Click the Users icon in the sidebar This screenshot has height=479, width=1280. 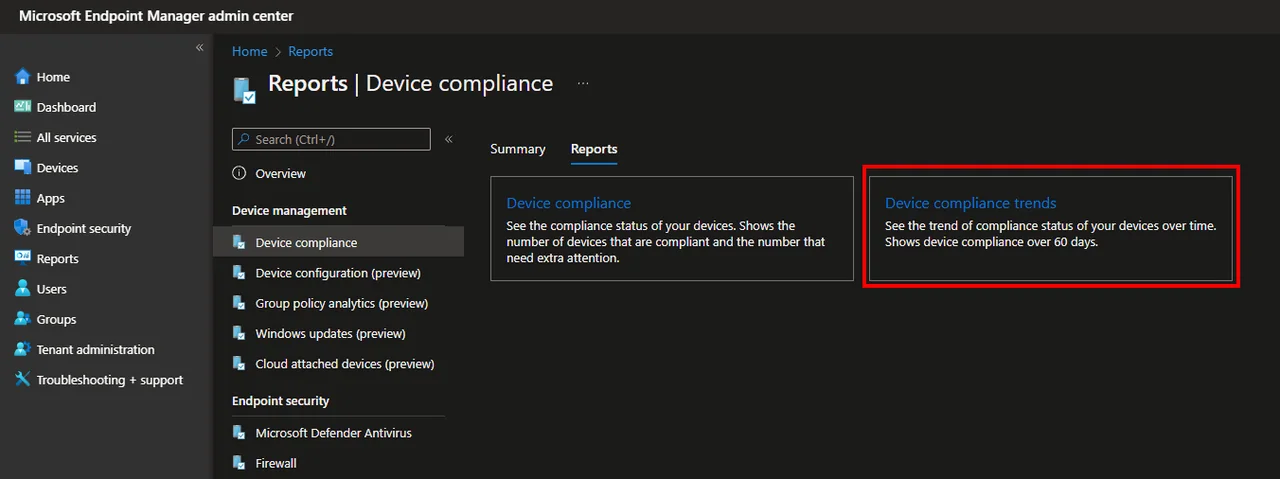coord(22,289)
